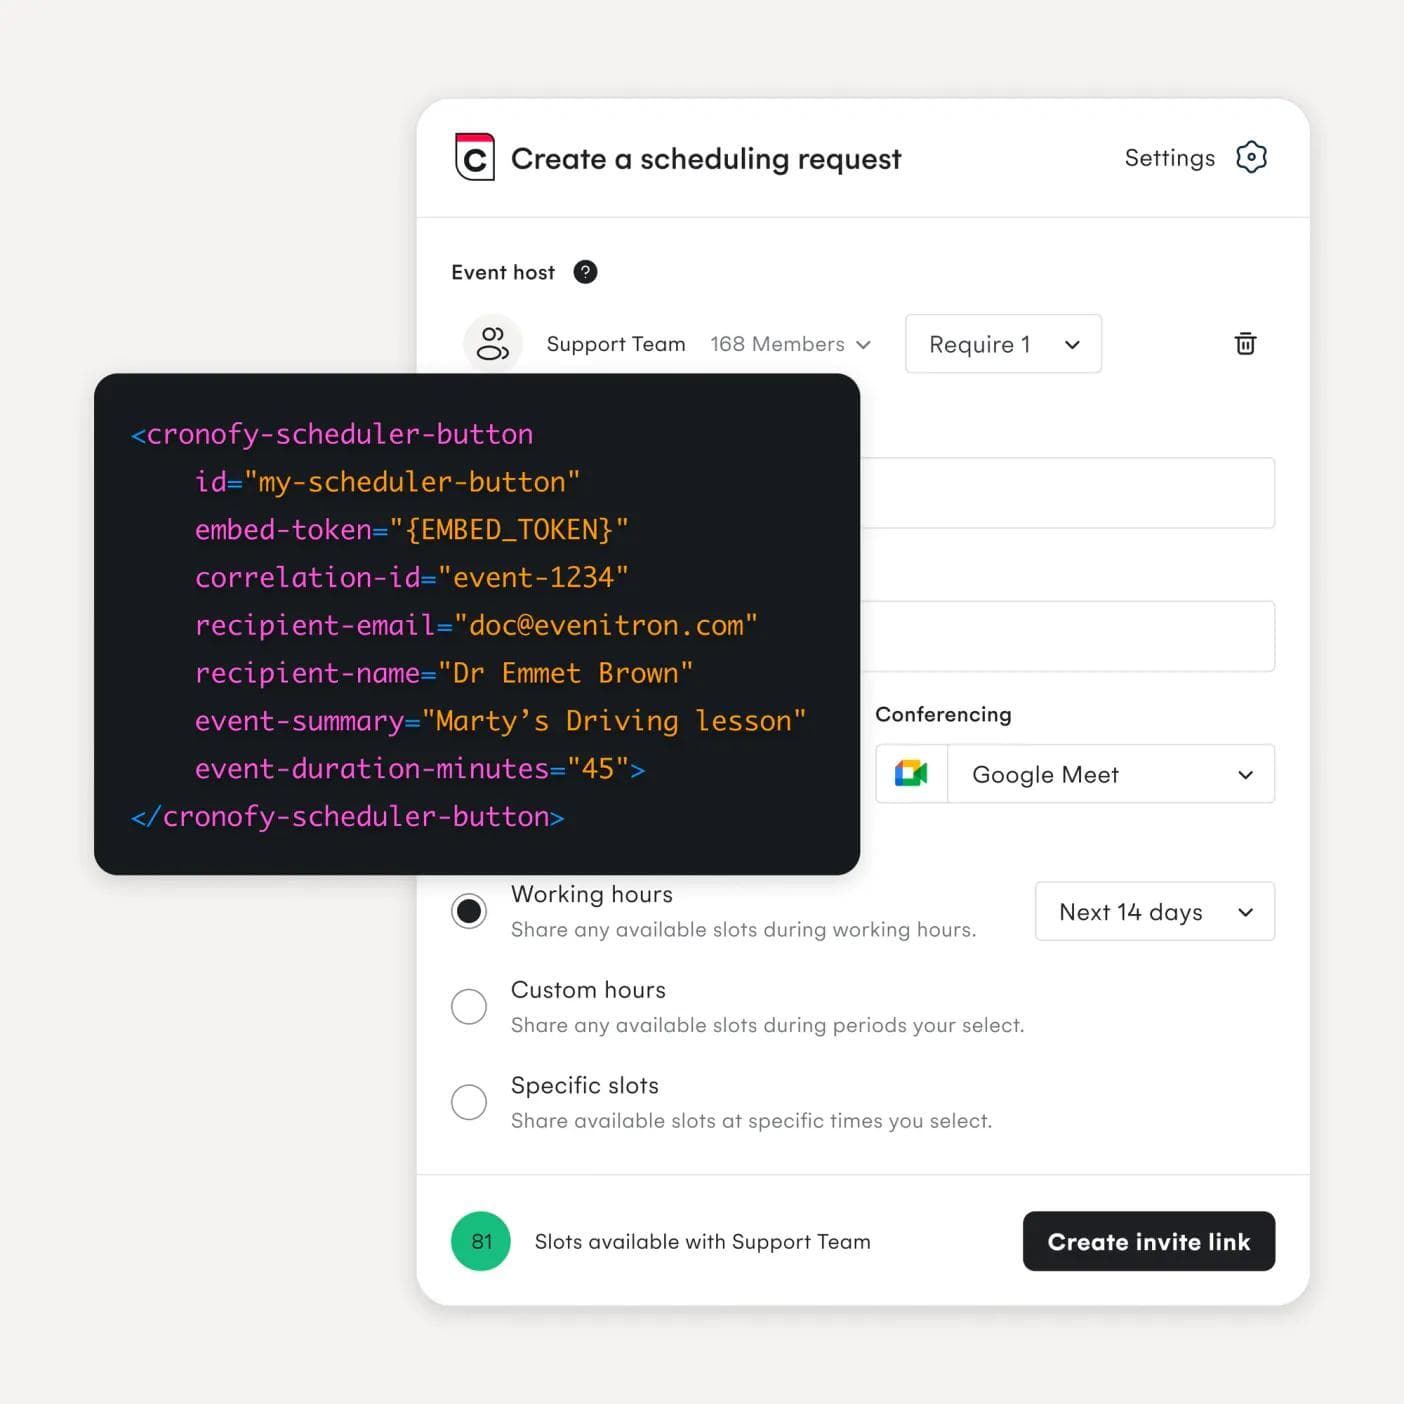Delete the Support Team host with trash icon
This screenshot has height=1404, width=1404.
(1245, 344)
